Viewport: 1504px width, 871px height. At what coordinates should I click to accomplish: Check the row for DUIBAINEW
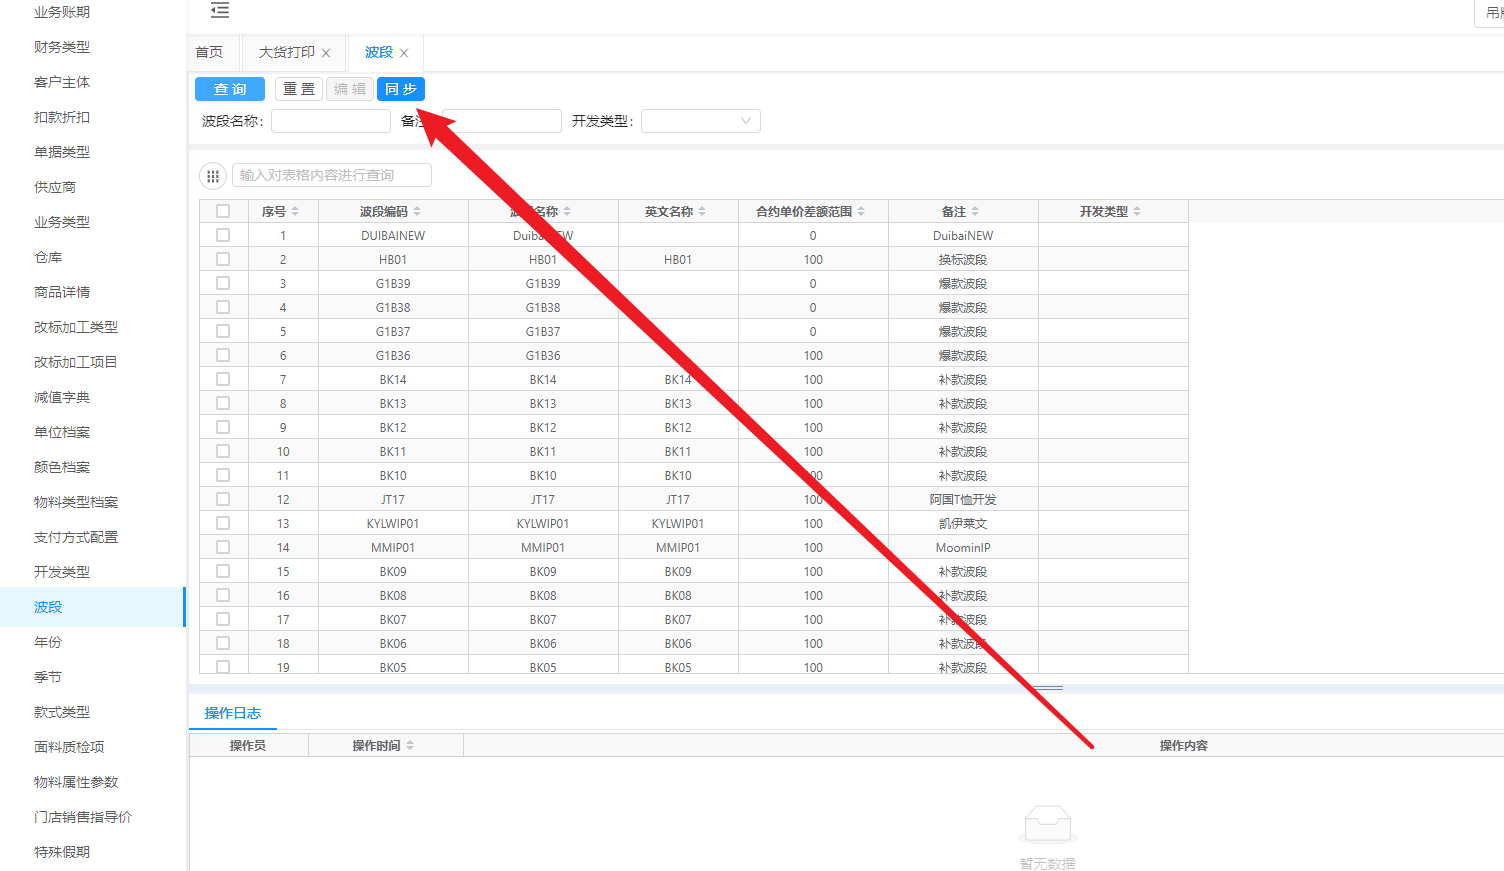coord(223,235)
